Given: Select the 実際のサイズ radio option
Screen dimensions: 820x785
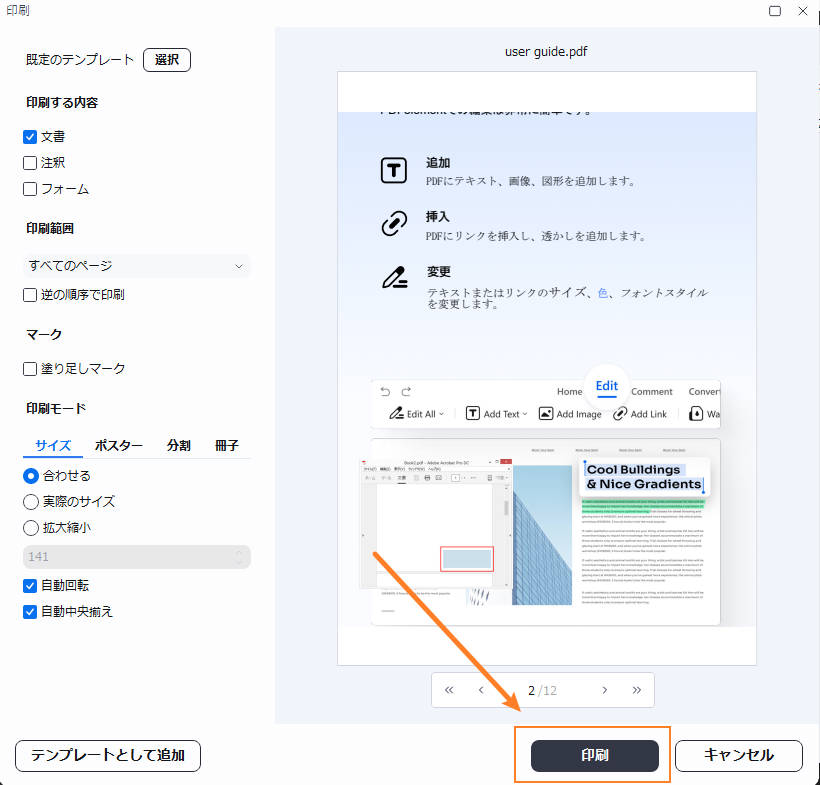Looking at the screenshot, I should [31, 502].
